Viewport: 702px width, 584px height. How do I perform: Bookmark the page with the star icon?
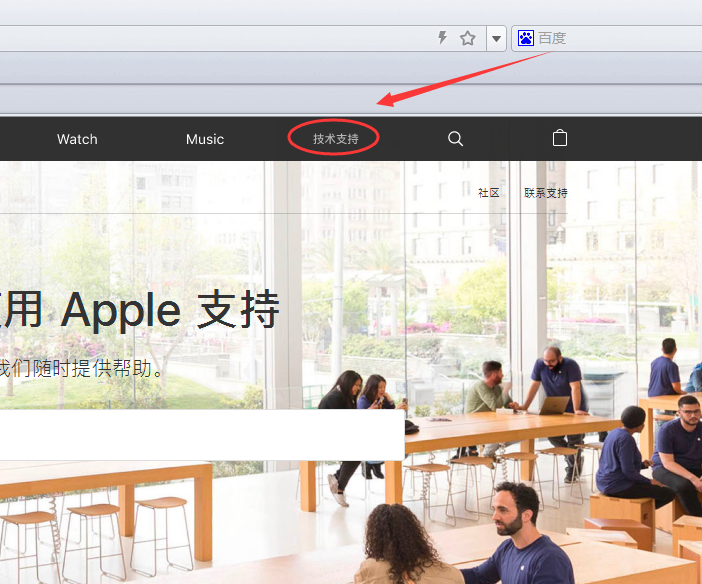coord(467,38)
